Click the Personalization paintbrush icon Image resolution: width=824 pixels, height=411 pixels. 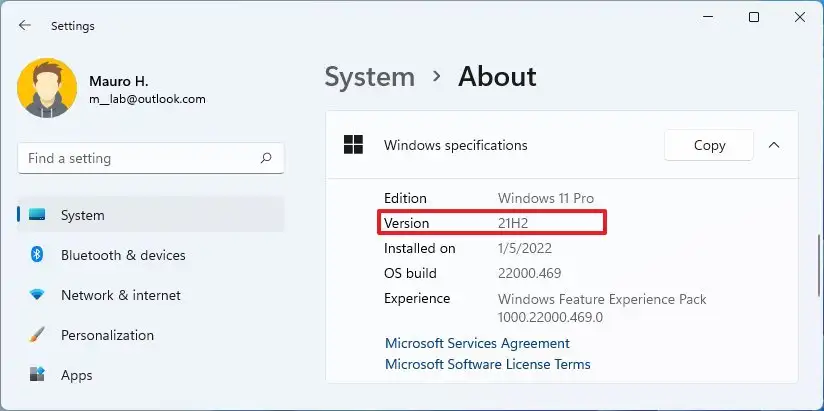pos(37,335)
